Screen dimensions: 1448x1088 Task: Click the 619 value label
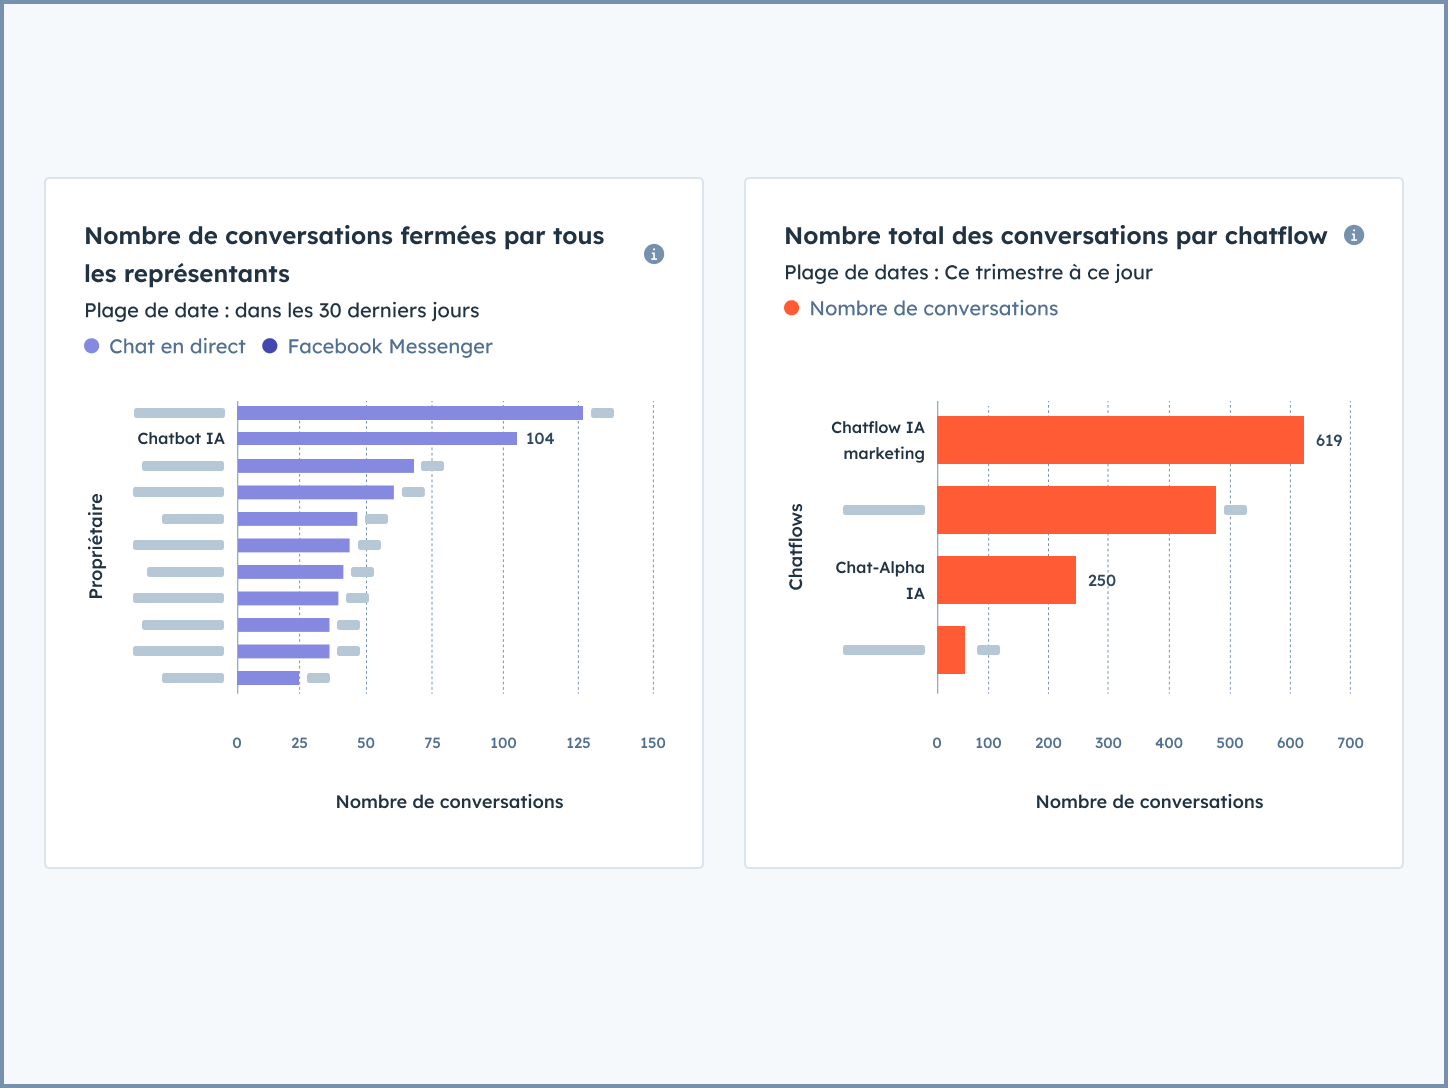click(1329, 441)
